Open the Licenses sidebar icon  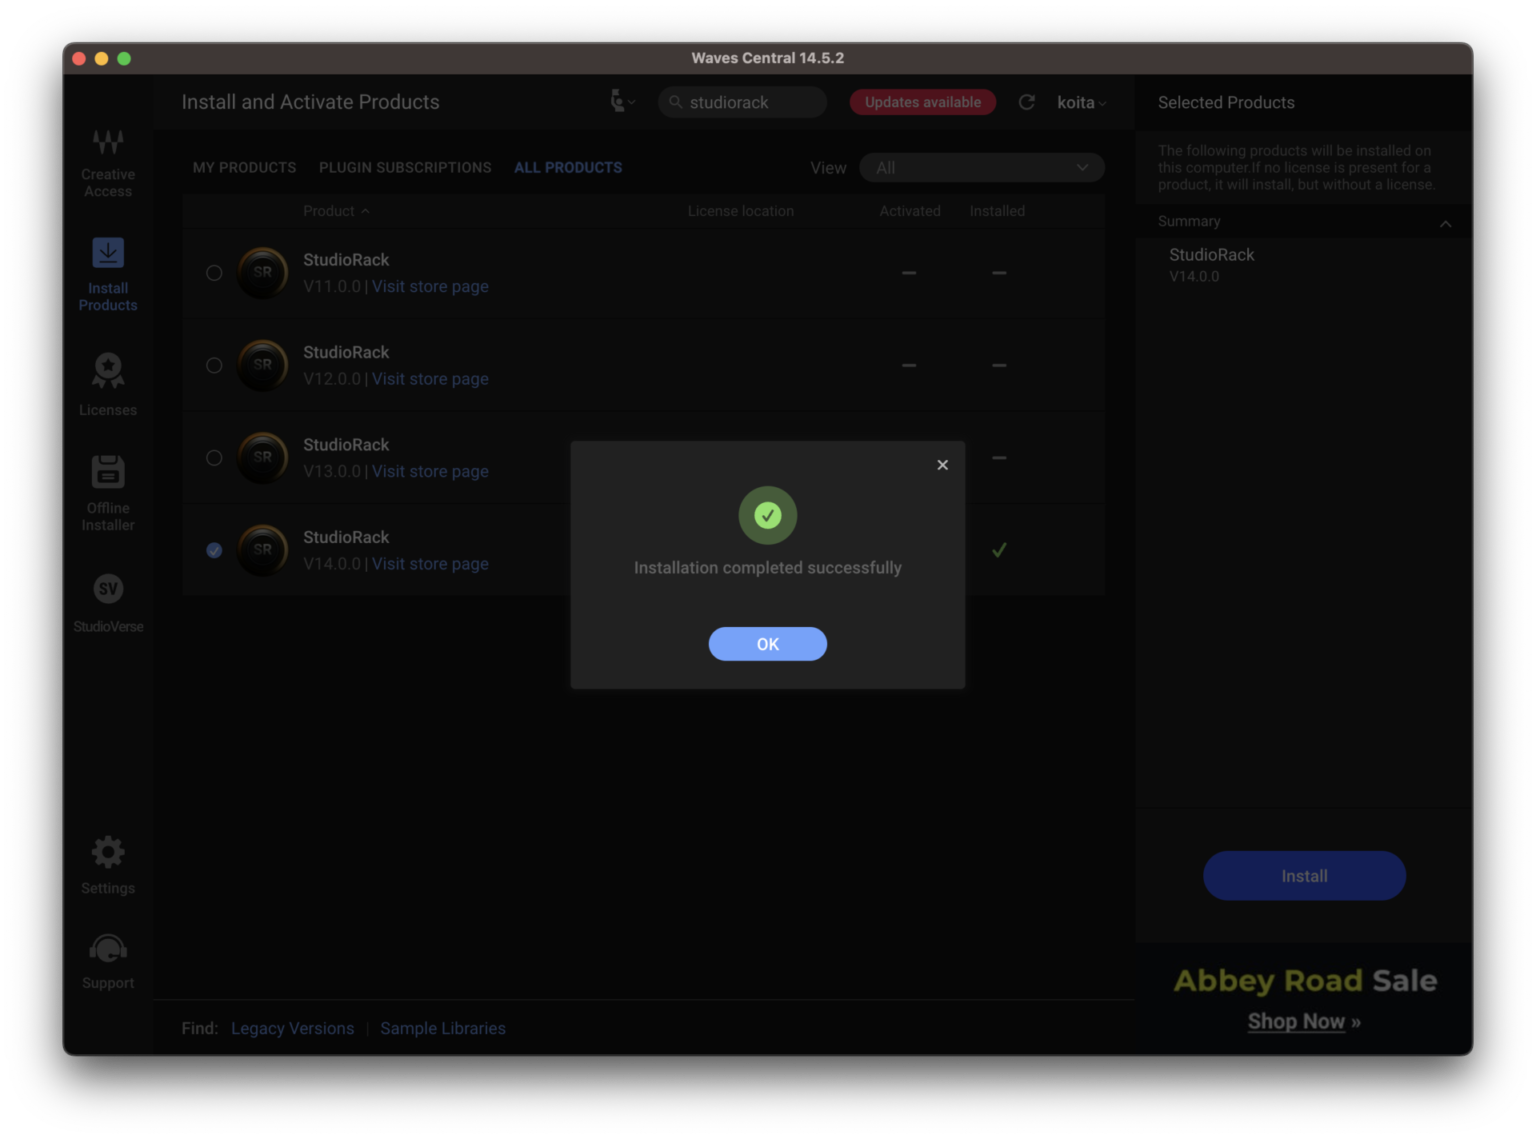pos(108,371)
